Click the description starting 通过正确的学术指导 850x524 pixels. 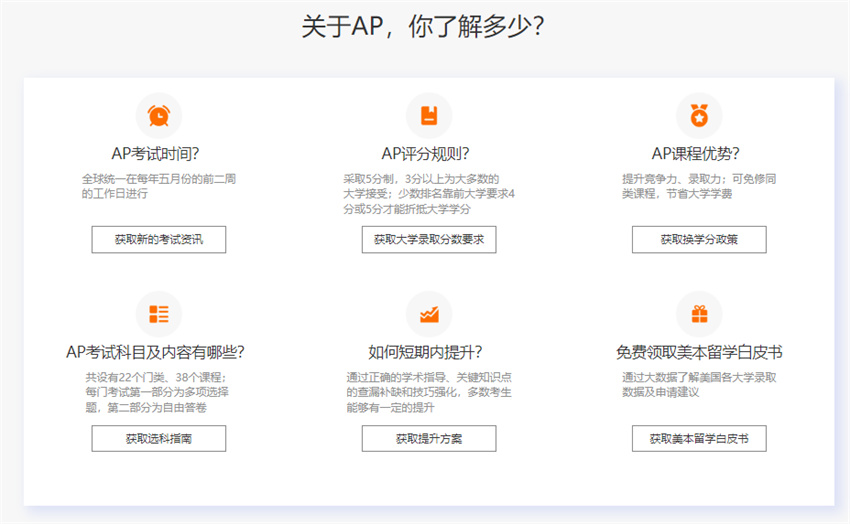pyautogui.click(x=429, y=392)
